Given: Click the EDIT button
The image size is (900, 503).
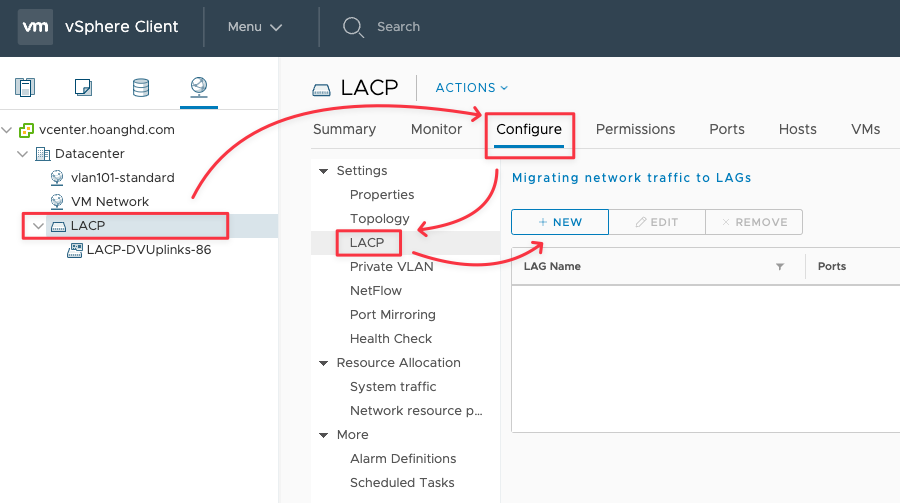Looking at the screenshot, I should [657, 222].
